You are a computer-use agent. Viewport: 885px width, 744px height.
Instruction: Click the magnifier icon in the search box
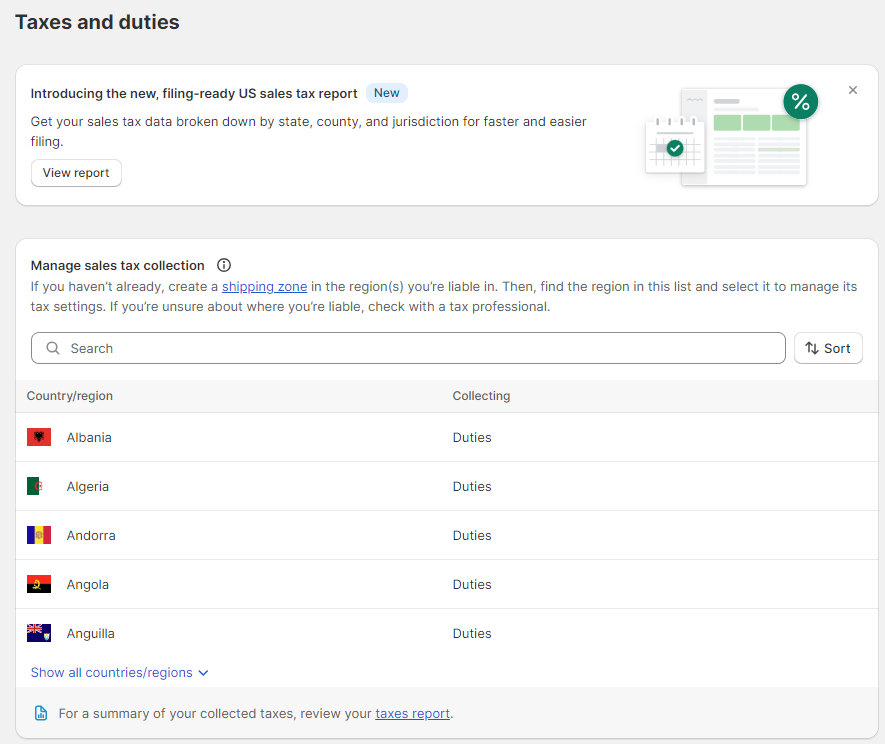pos(53,348)
